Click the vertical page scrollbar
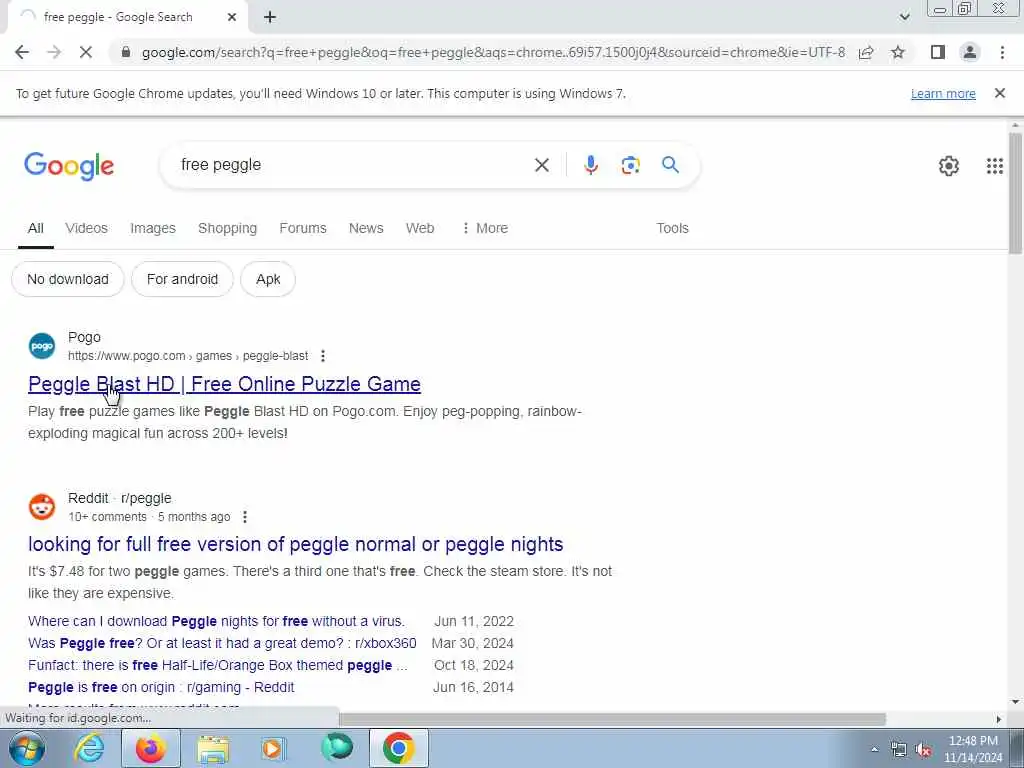The image size is (1024, 768). 1015,193
